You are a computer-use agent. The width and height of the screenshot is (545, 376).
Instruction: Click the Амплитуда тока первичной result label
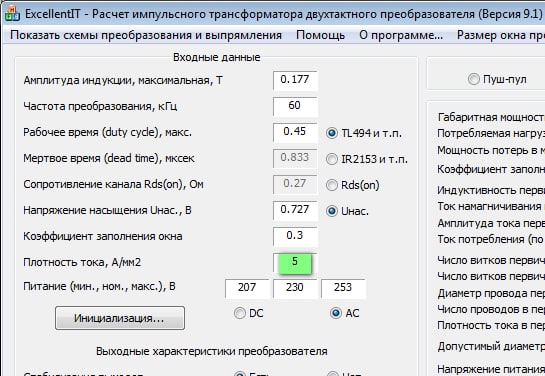tap(491, 223)
